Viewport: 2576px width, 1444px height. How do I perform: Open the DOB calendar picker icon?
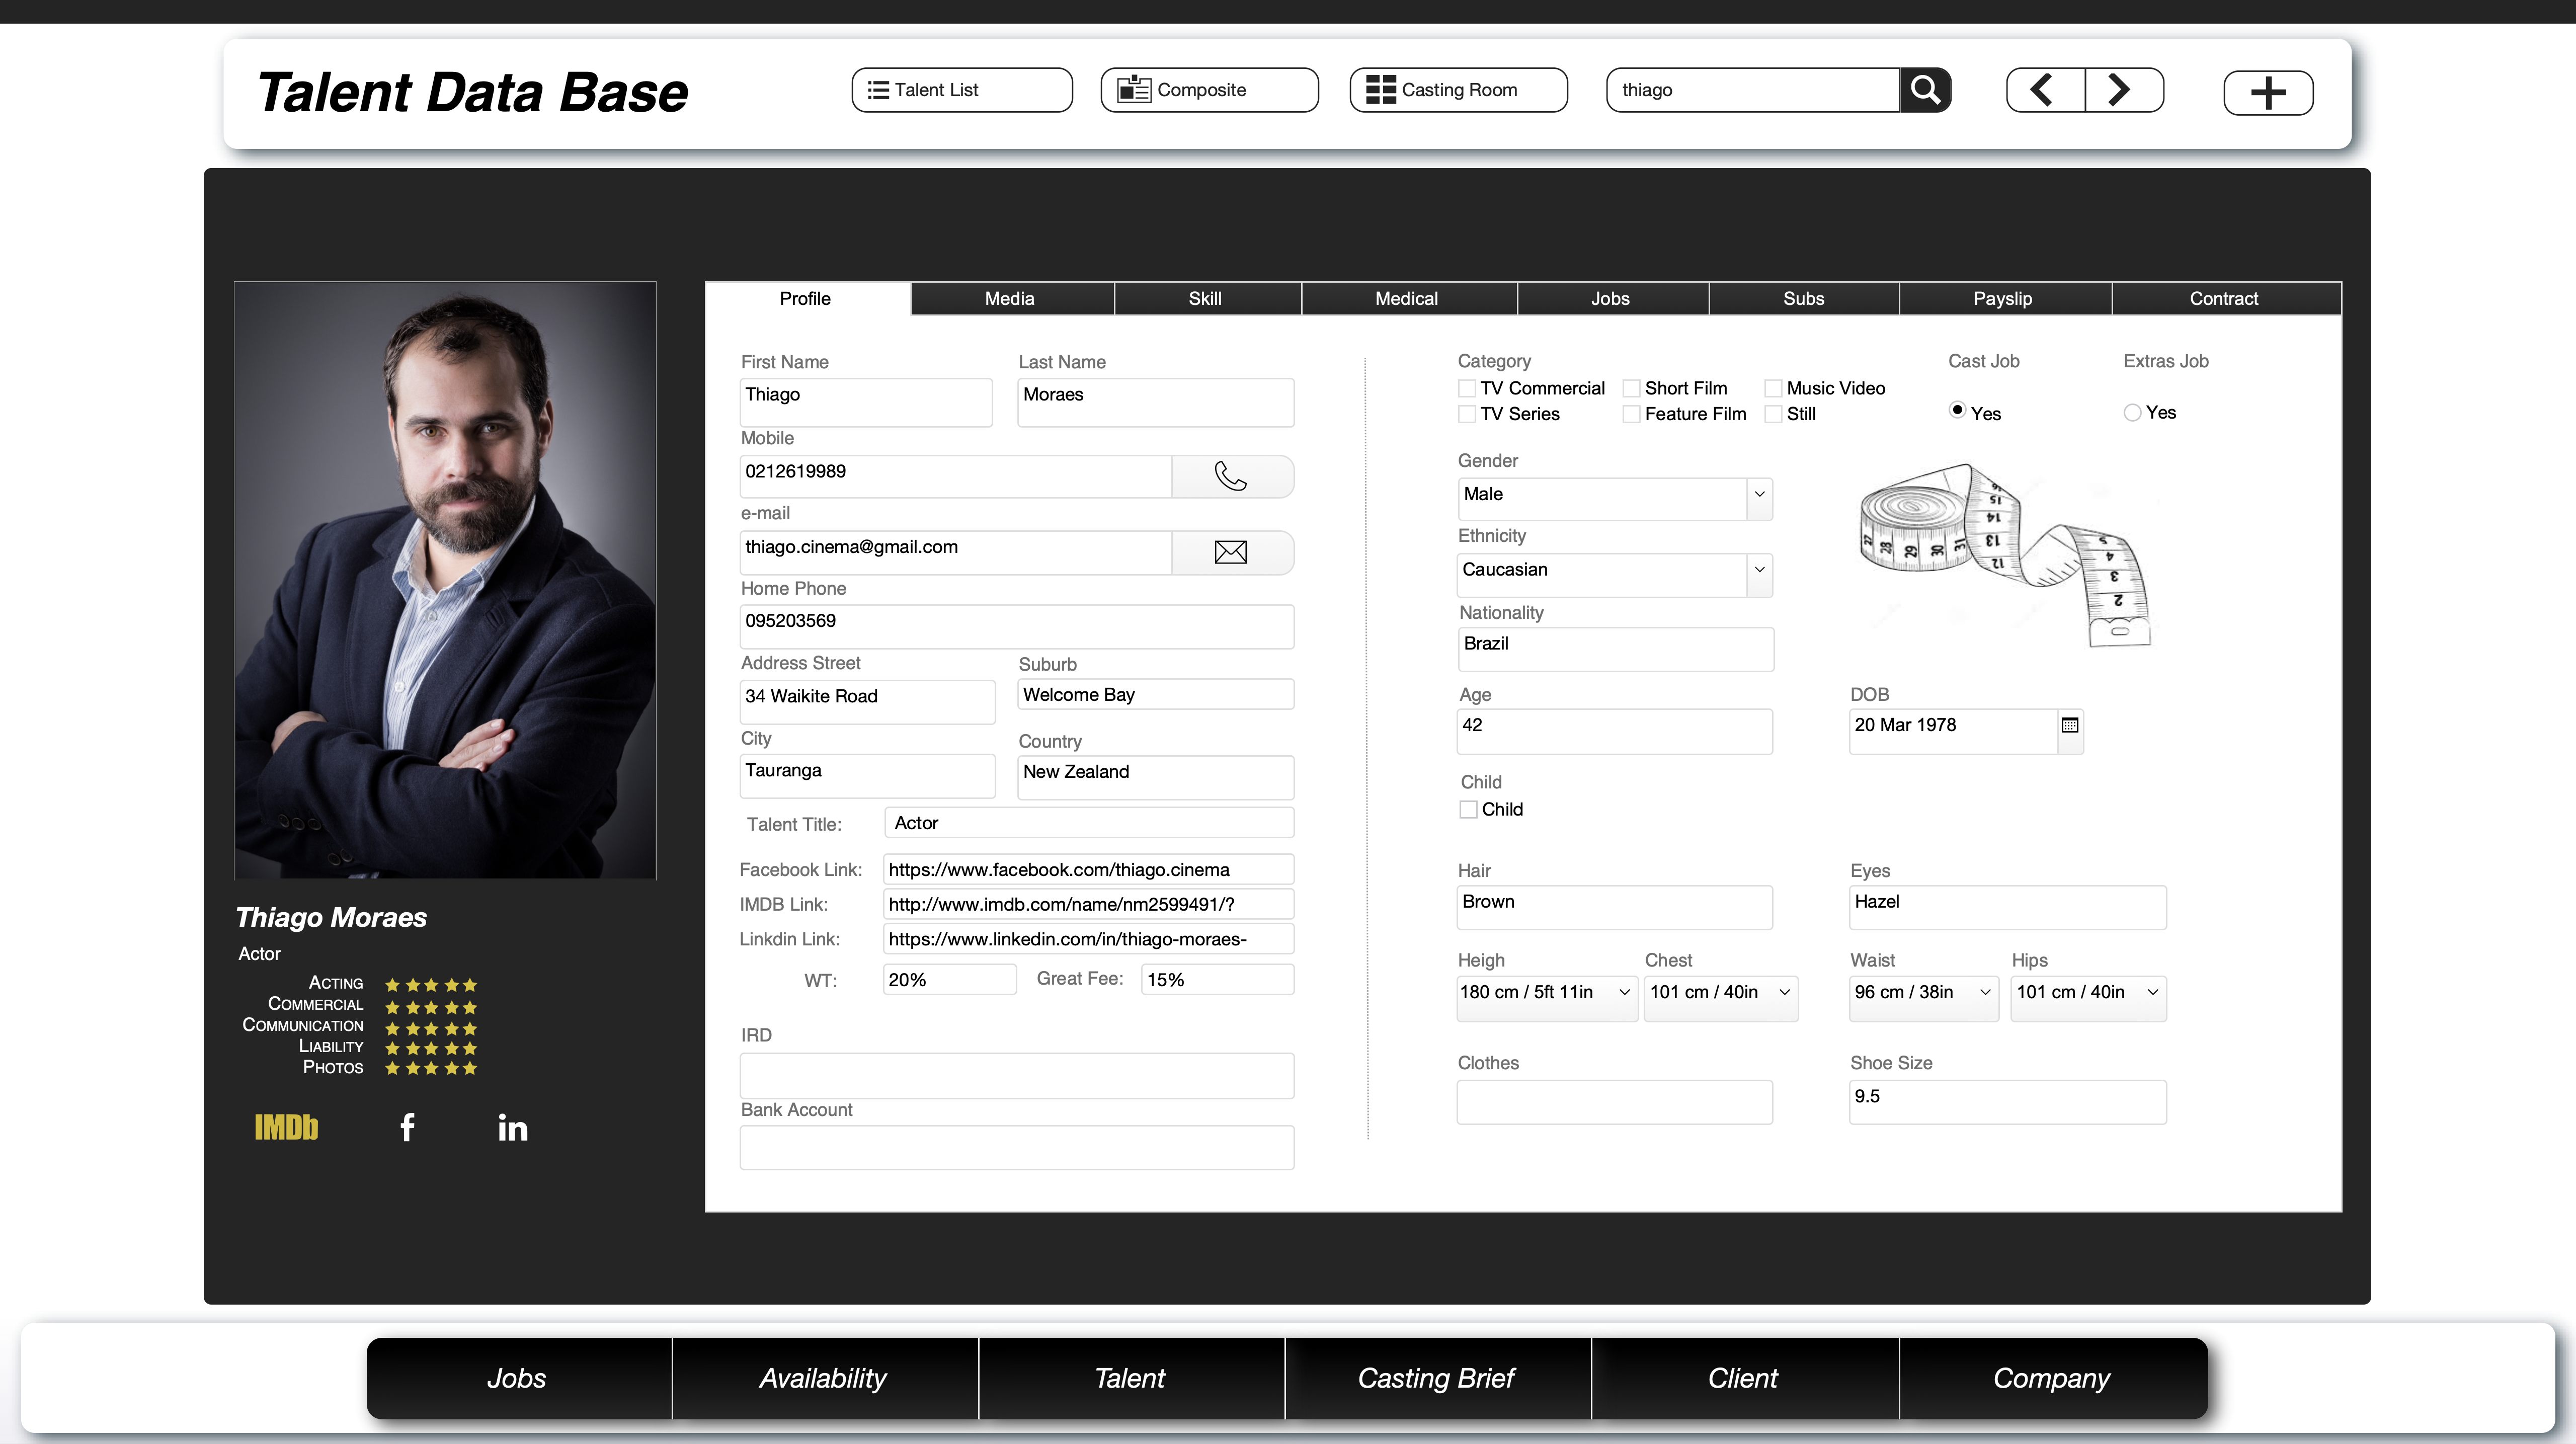2070,726
